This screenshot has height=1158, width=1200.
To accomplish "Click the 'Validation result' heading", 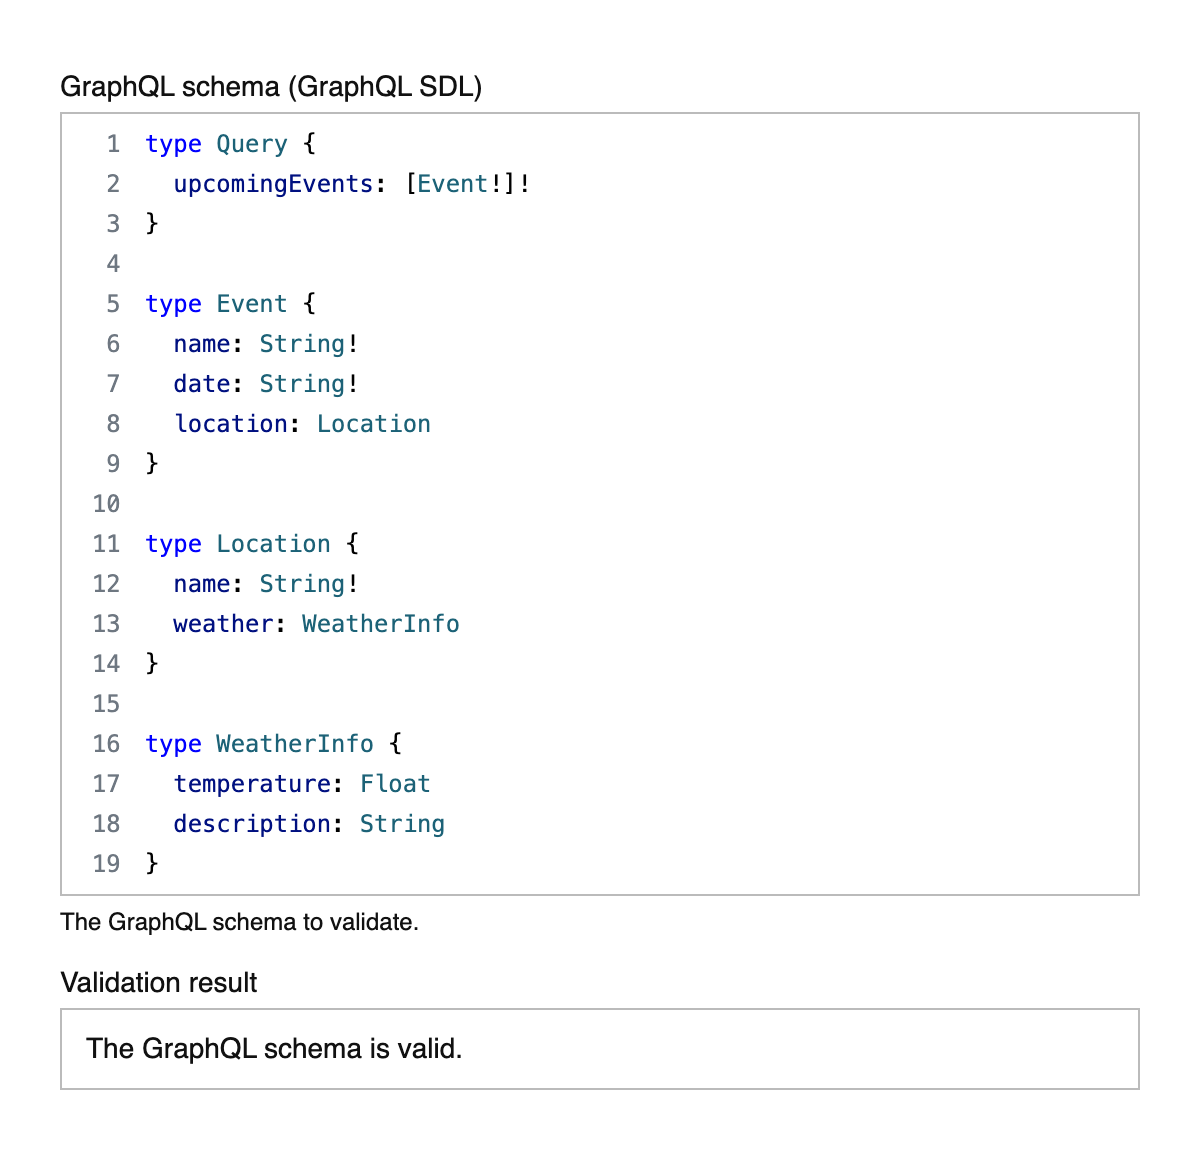I will pyautogui.click(x=159, y=983).
